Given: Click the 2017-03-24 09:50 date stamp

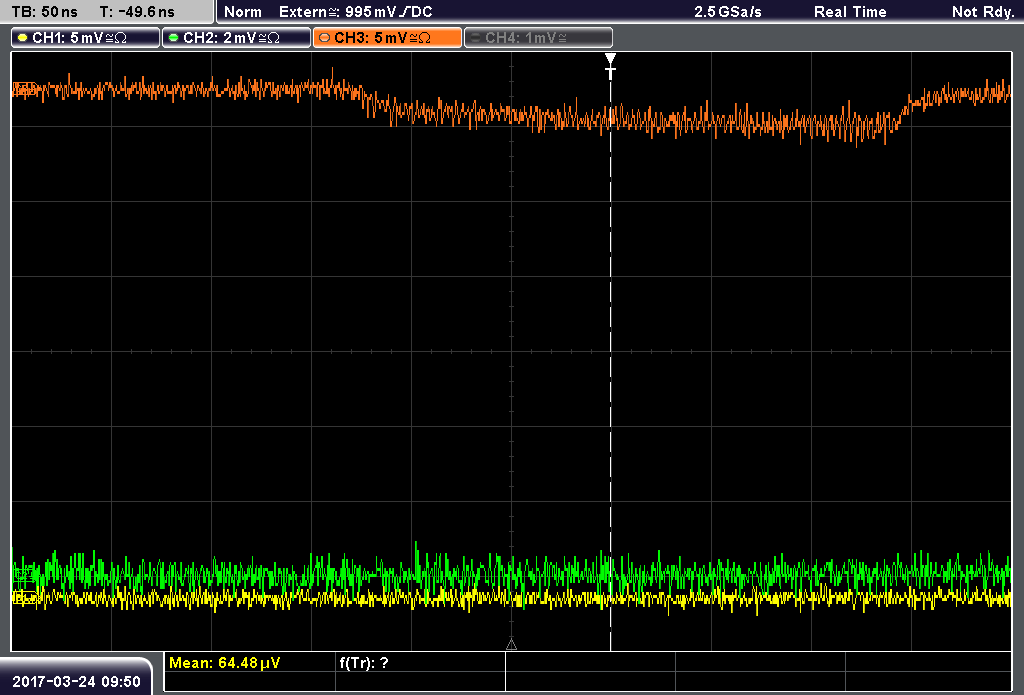Looking at the screenshot, I should pyautogui.click(x=76, y=682).
